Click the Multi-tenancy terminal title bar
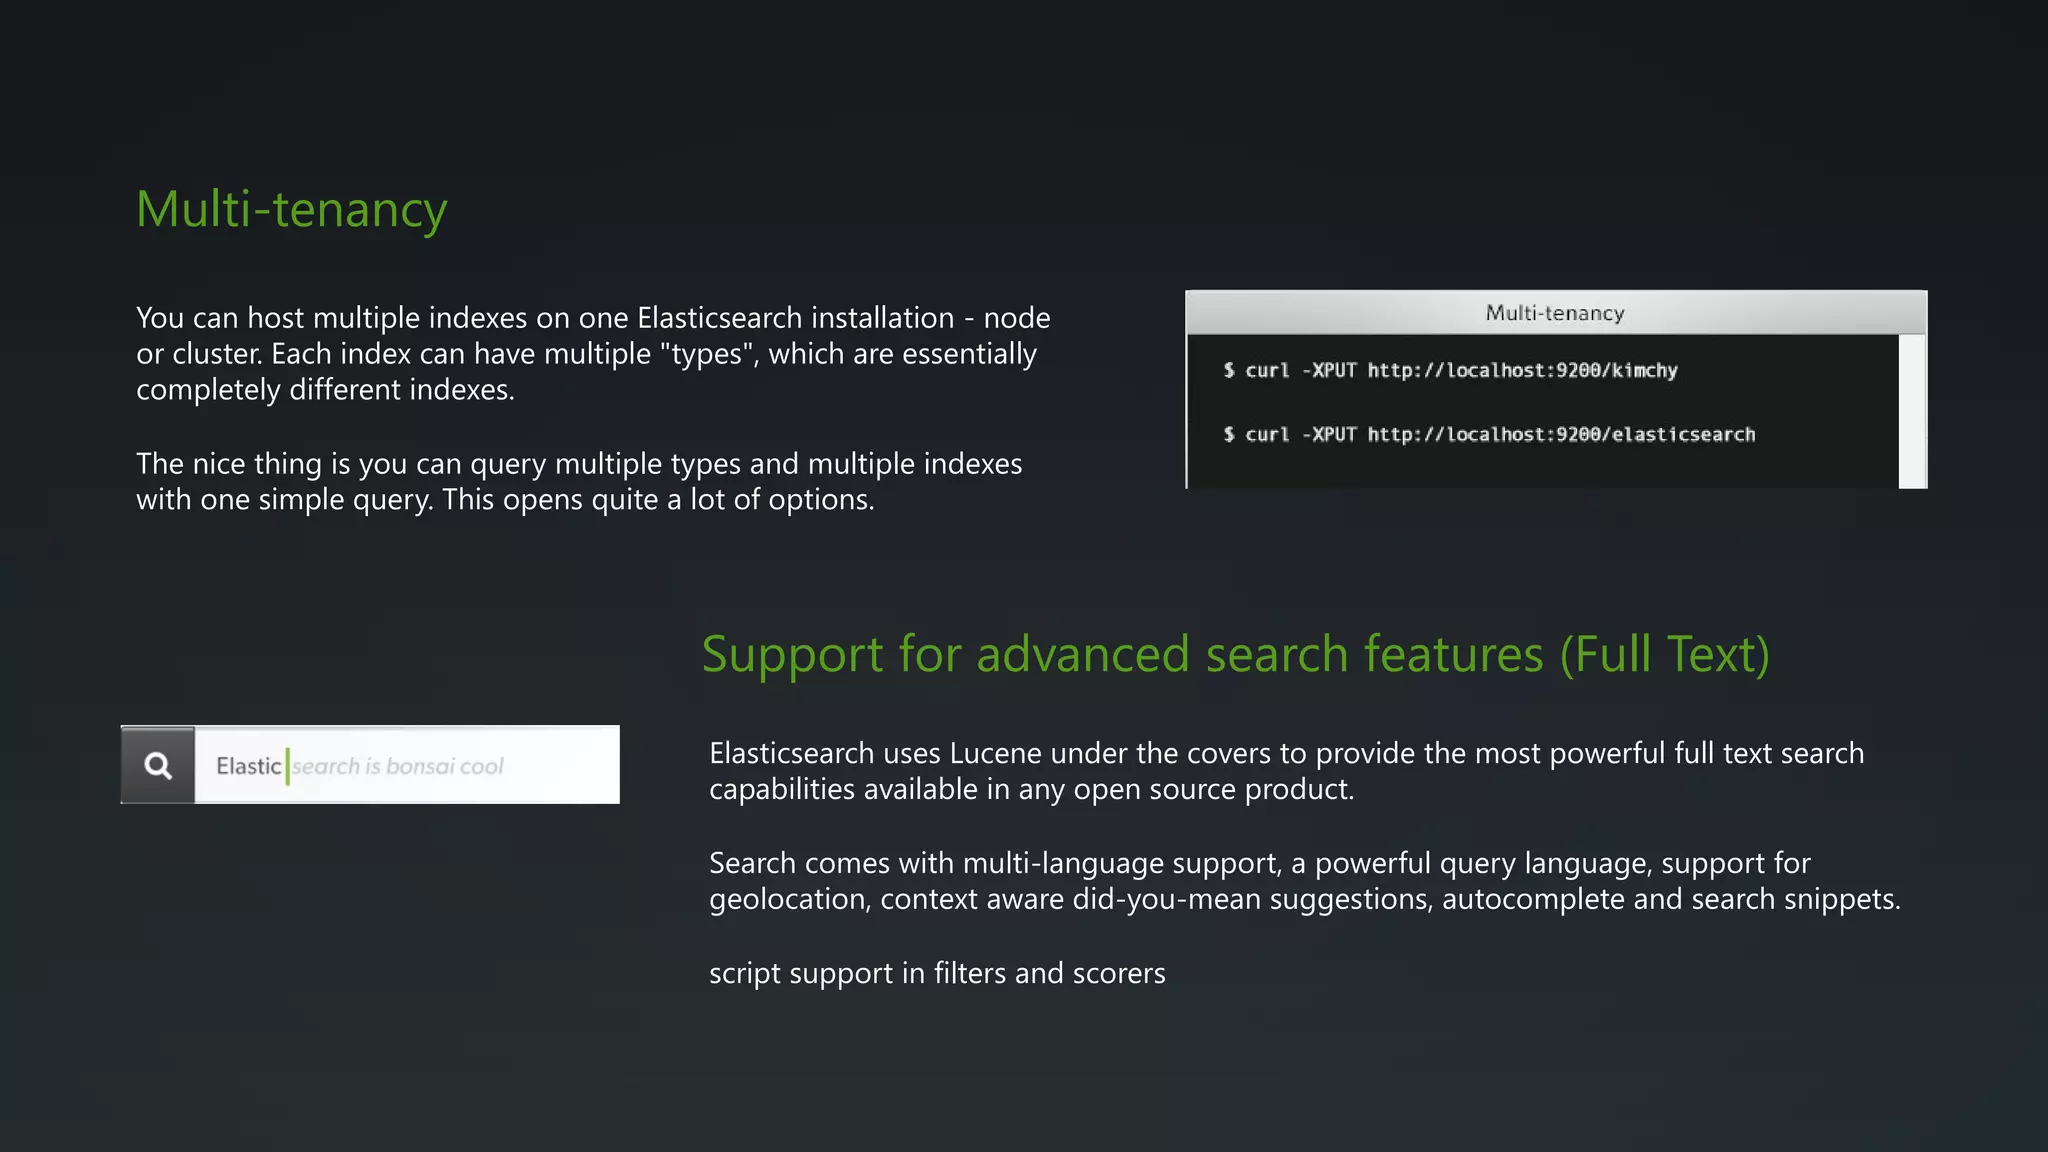This screenshot has width=2048, height=1152. point(1554,313)
